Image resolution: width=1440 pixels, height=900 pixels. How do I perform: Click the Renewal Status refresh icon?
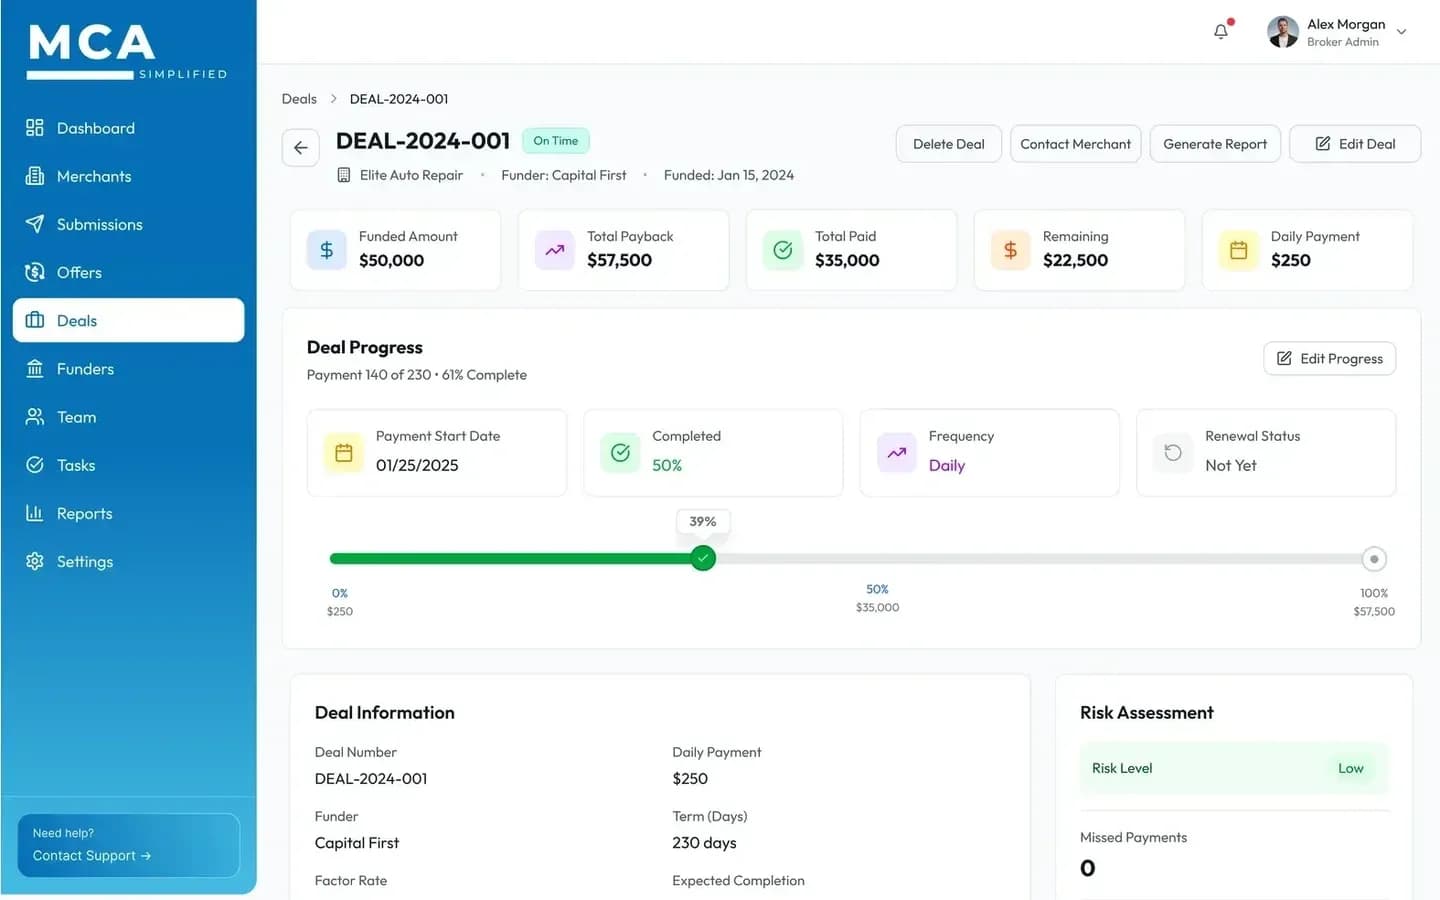point(1173,453)
